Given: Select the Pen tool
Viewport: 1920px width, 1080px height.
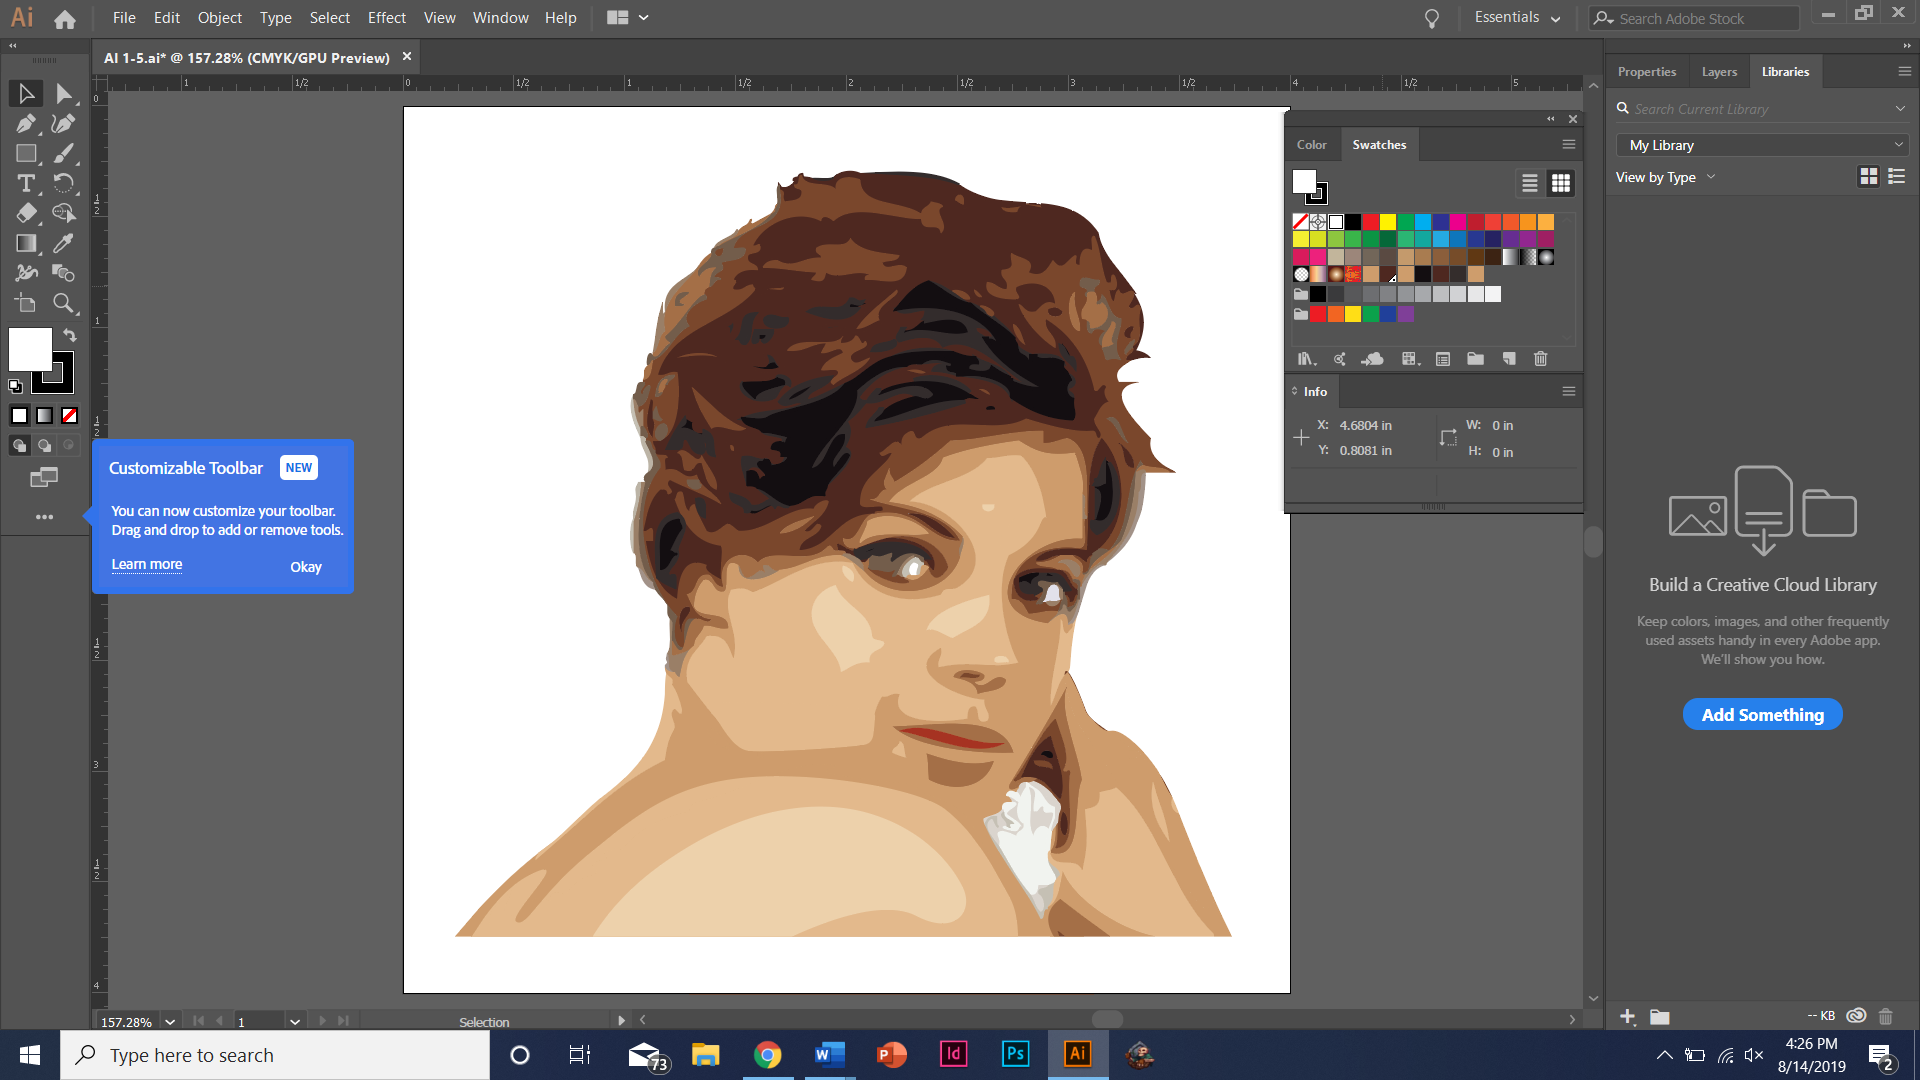Looking at the screenshot, I should [x=26, y=124].
